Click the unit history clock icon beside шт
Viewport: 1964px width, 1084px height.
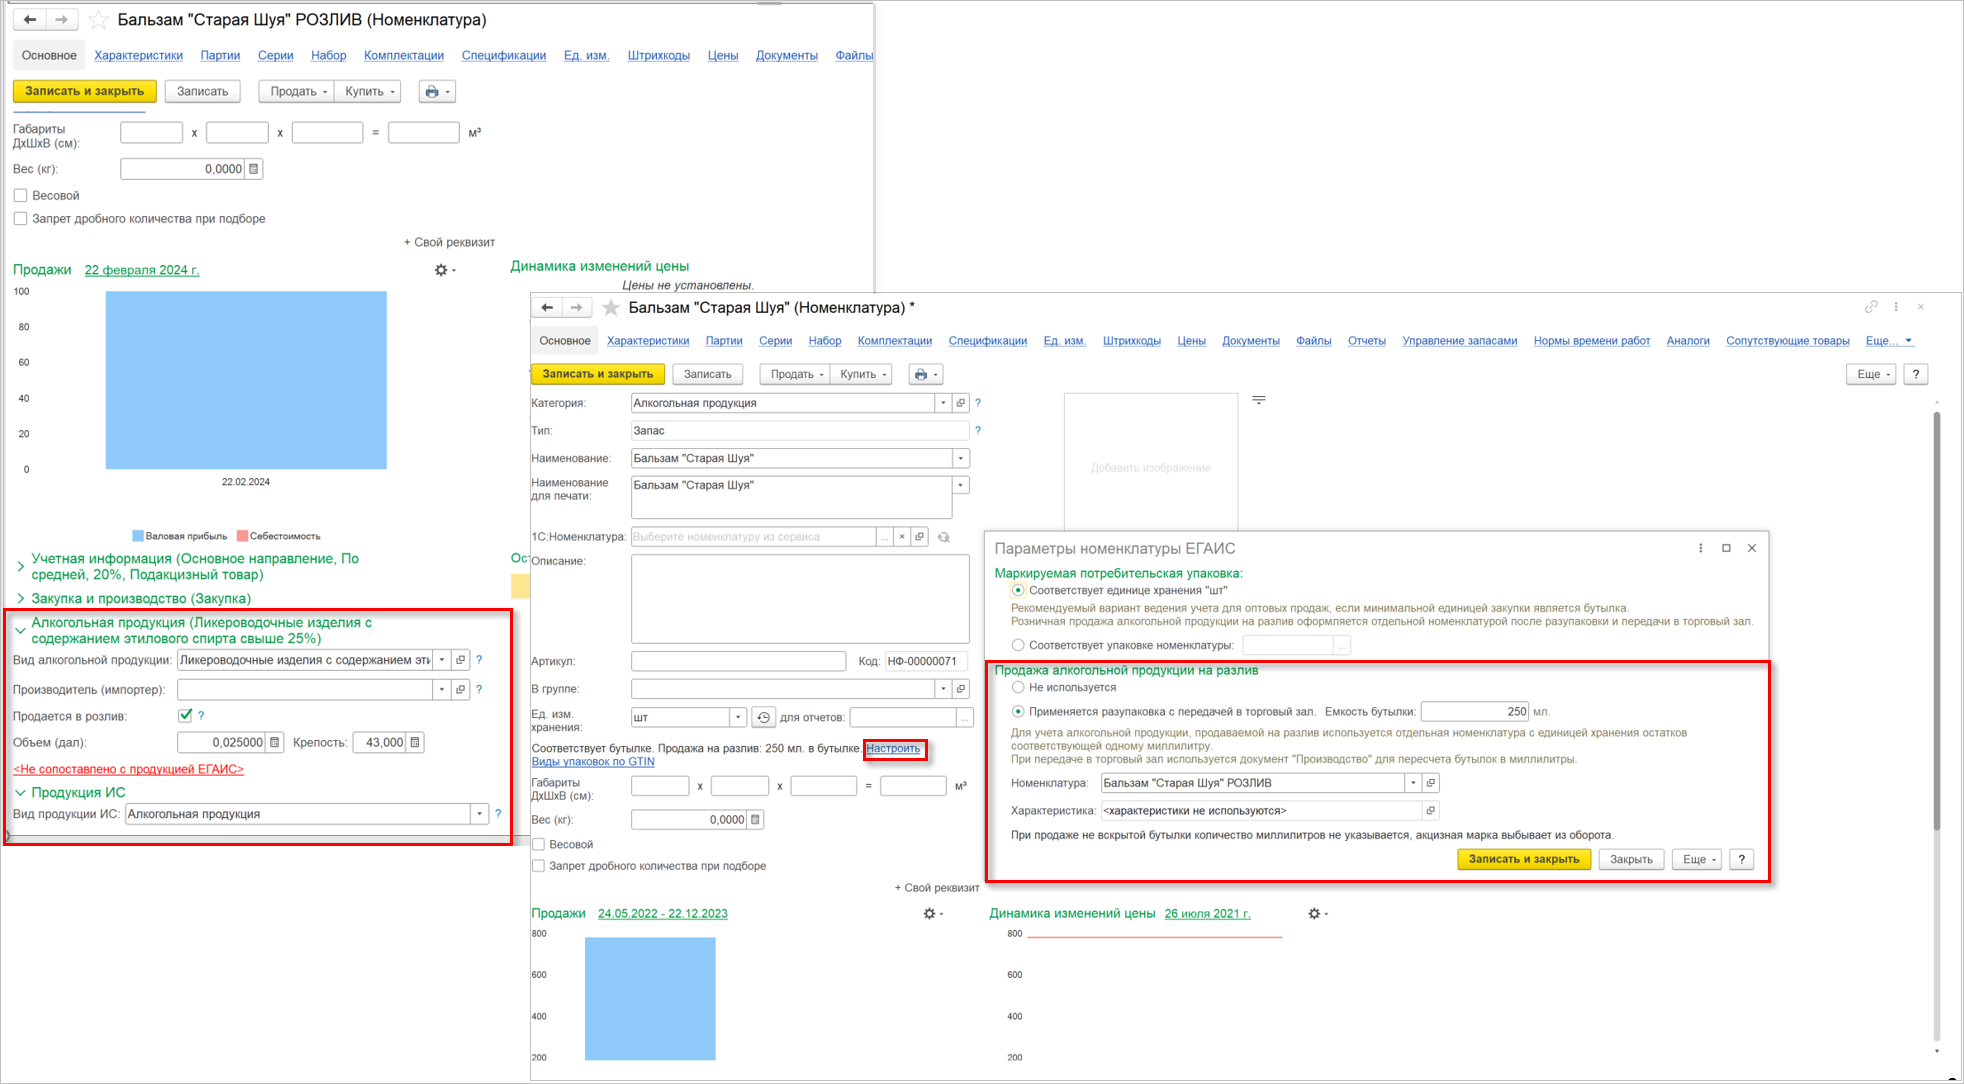(x=764, y=717)
